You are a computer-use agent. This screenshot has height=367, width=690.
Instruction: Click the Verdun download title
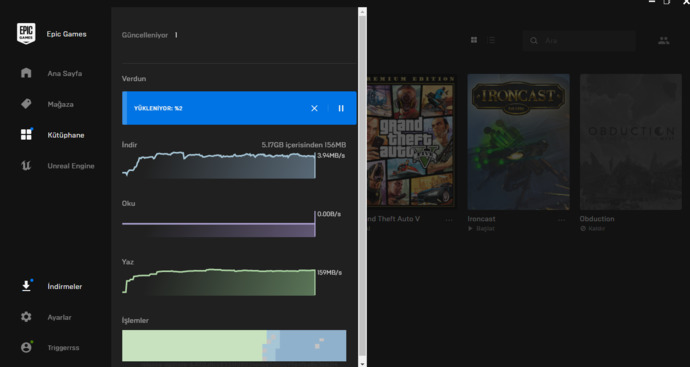click(x=134, y=79)
